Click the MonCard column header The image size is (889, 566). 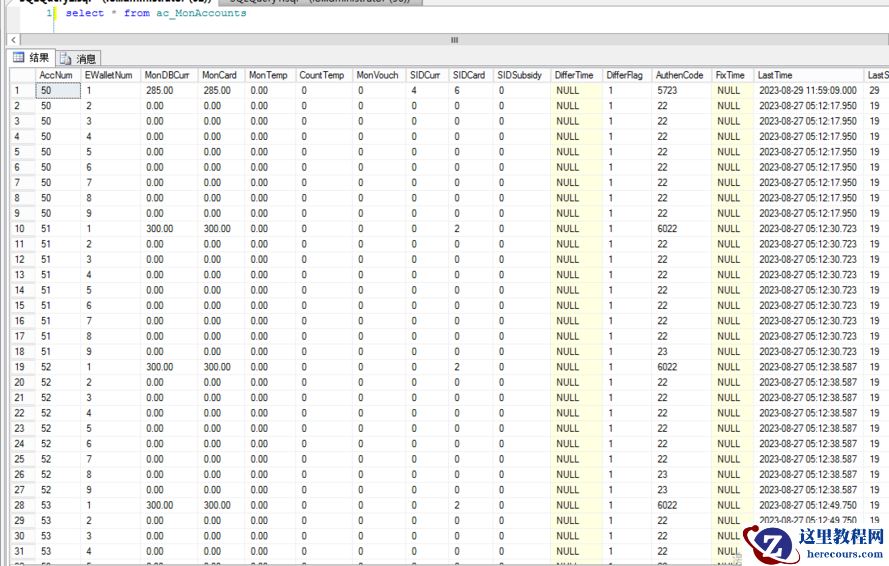pos(219,75)
